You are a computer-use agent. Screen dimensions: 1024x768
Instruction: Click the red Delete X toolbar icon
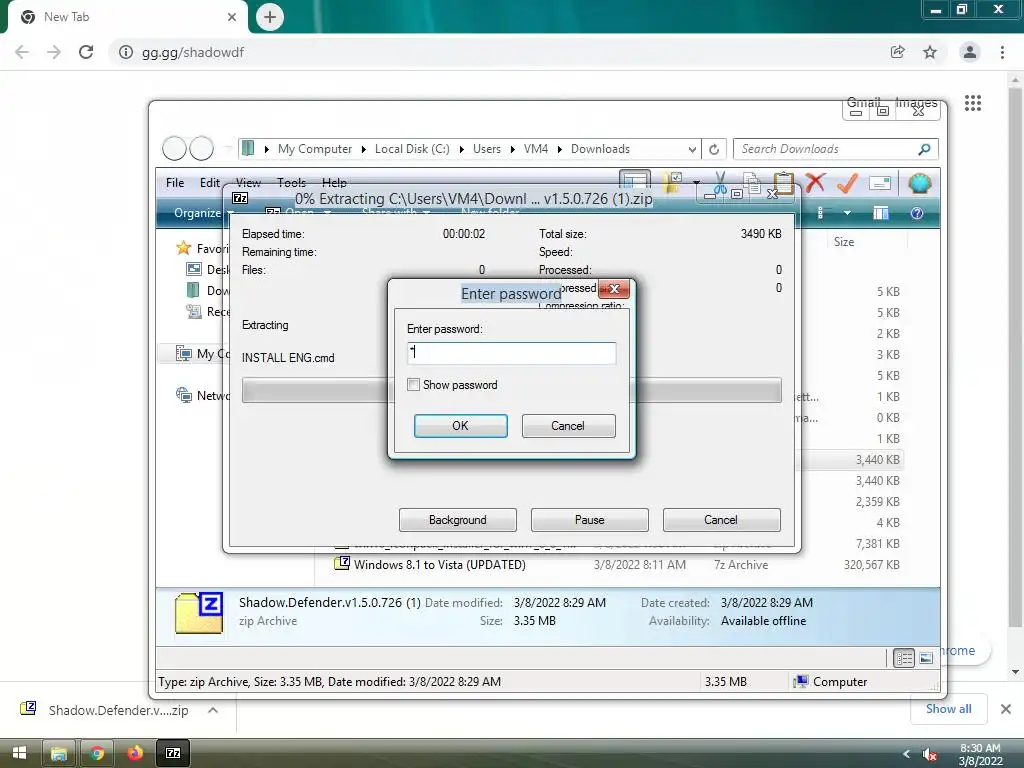click(815, 183)
